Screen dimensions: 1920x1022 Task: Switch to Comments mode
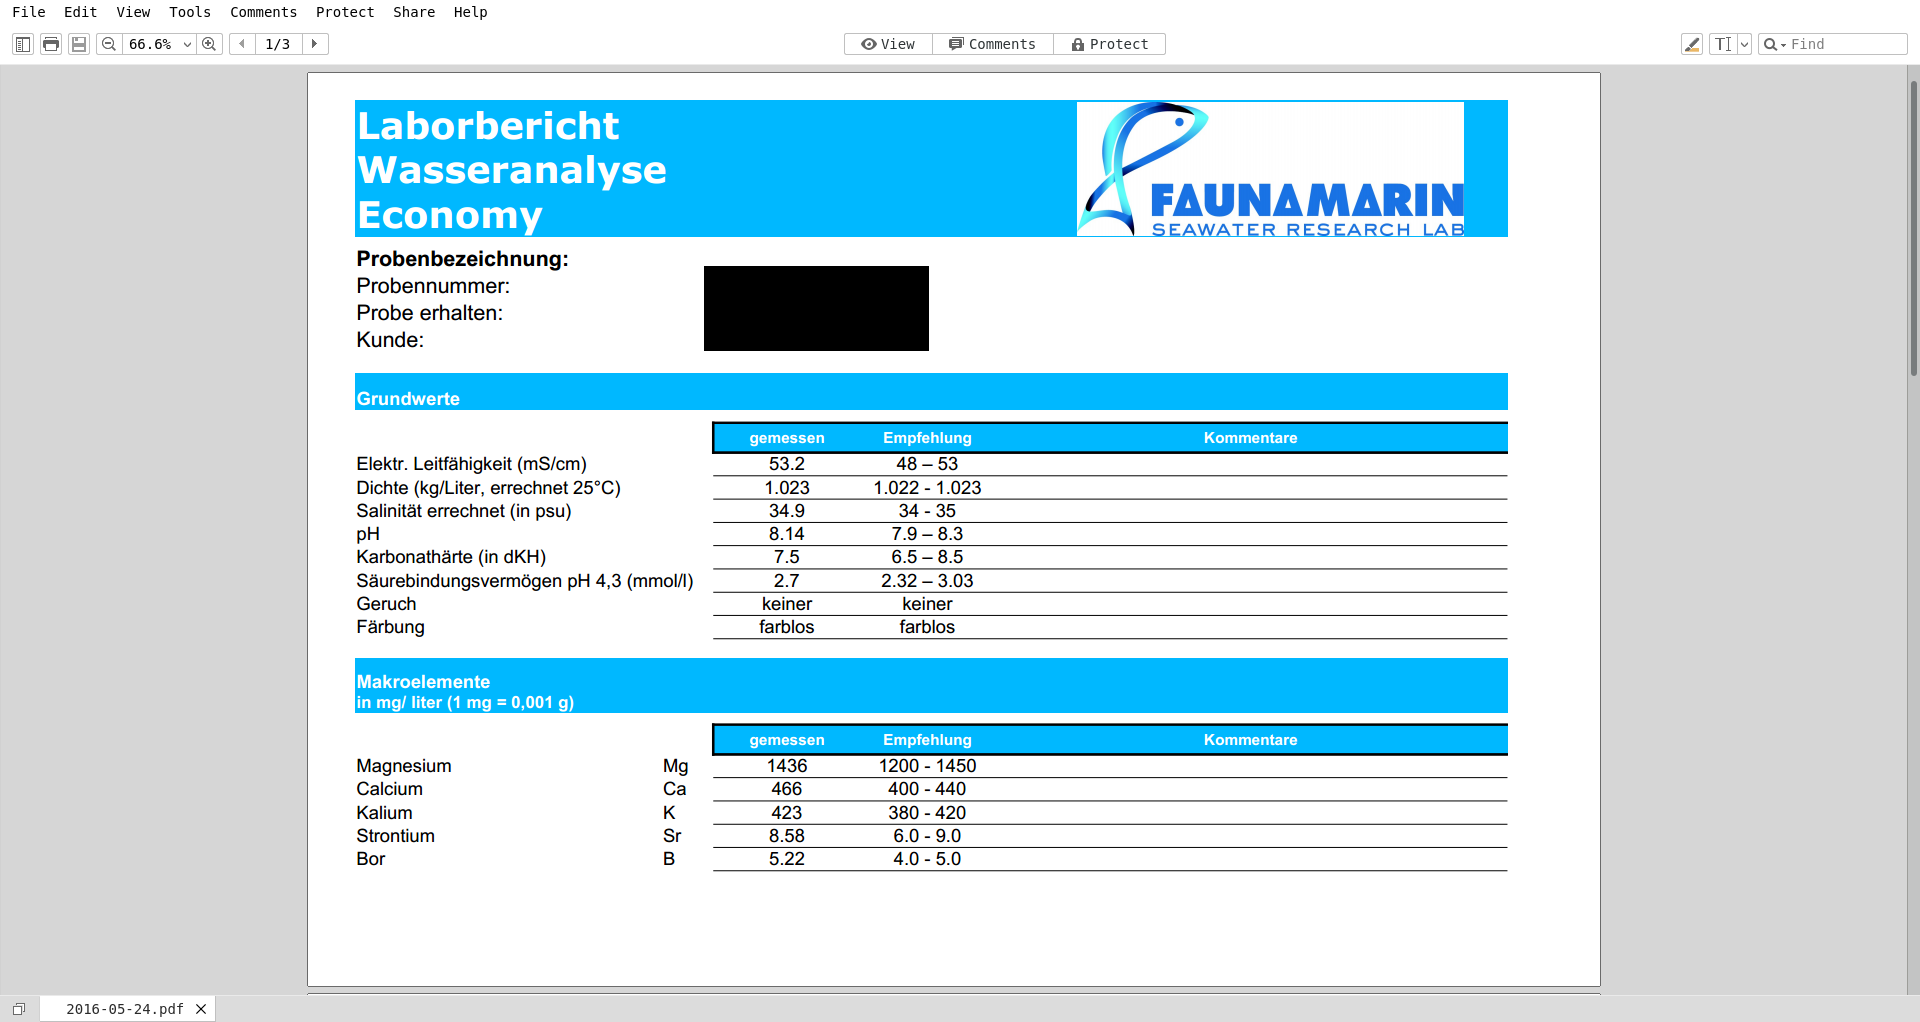click(x=992, y=44)
